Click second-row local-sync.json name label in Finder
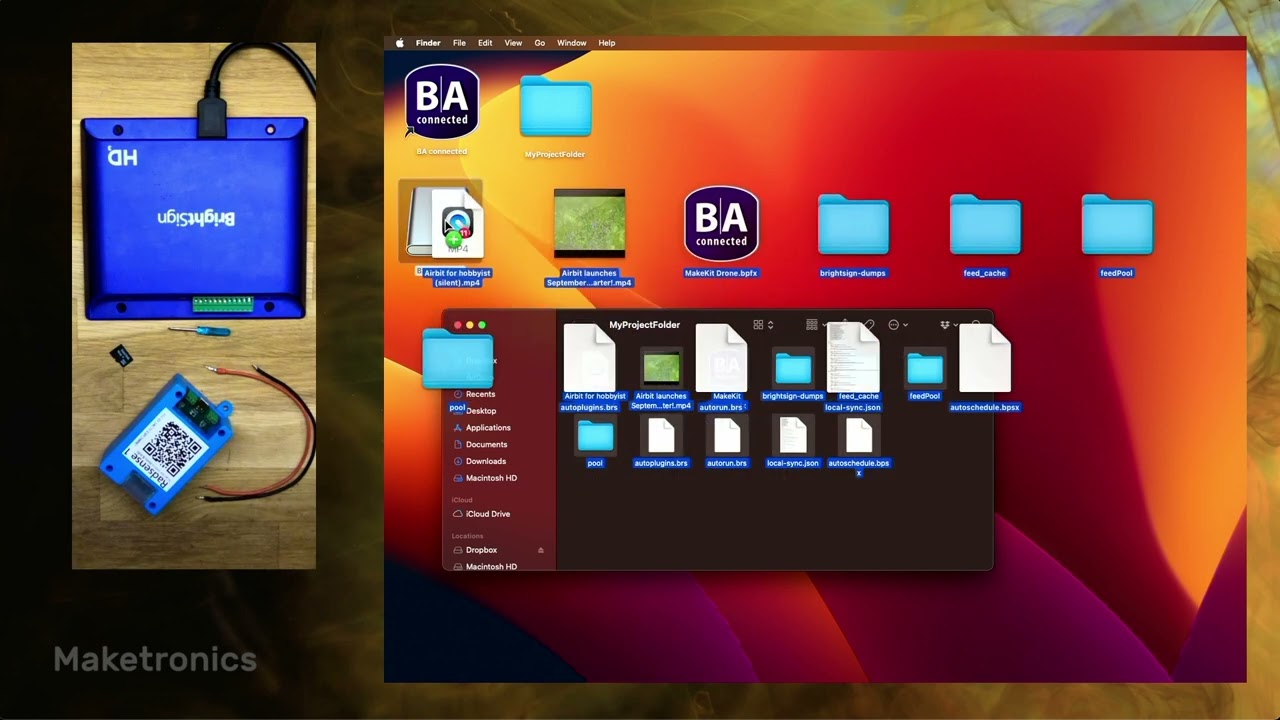Image resolution: width=1280 pixels, height=720 pixels. coord(793,463)
